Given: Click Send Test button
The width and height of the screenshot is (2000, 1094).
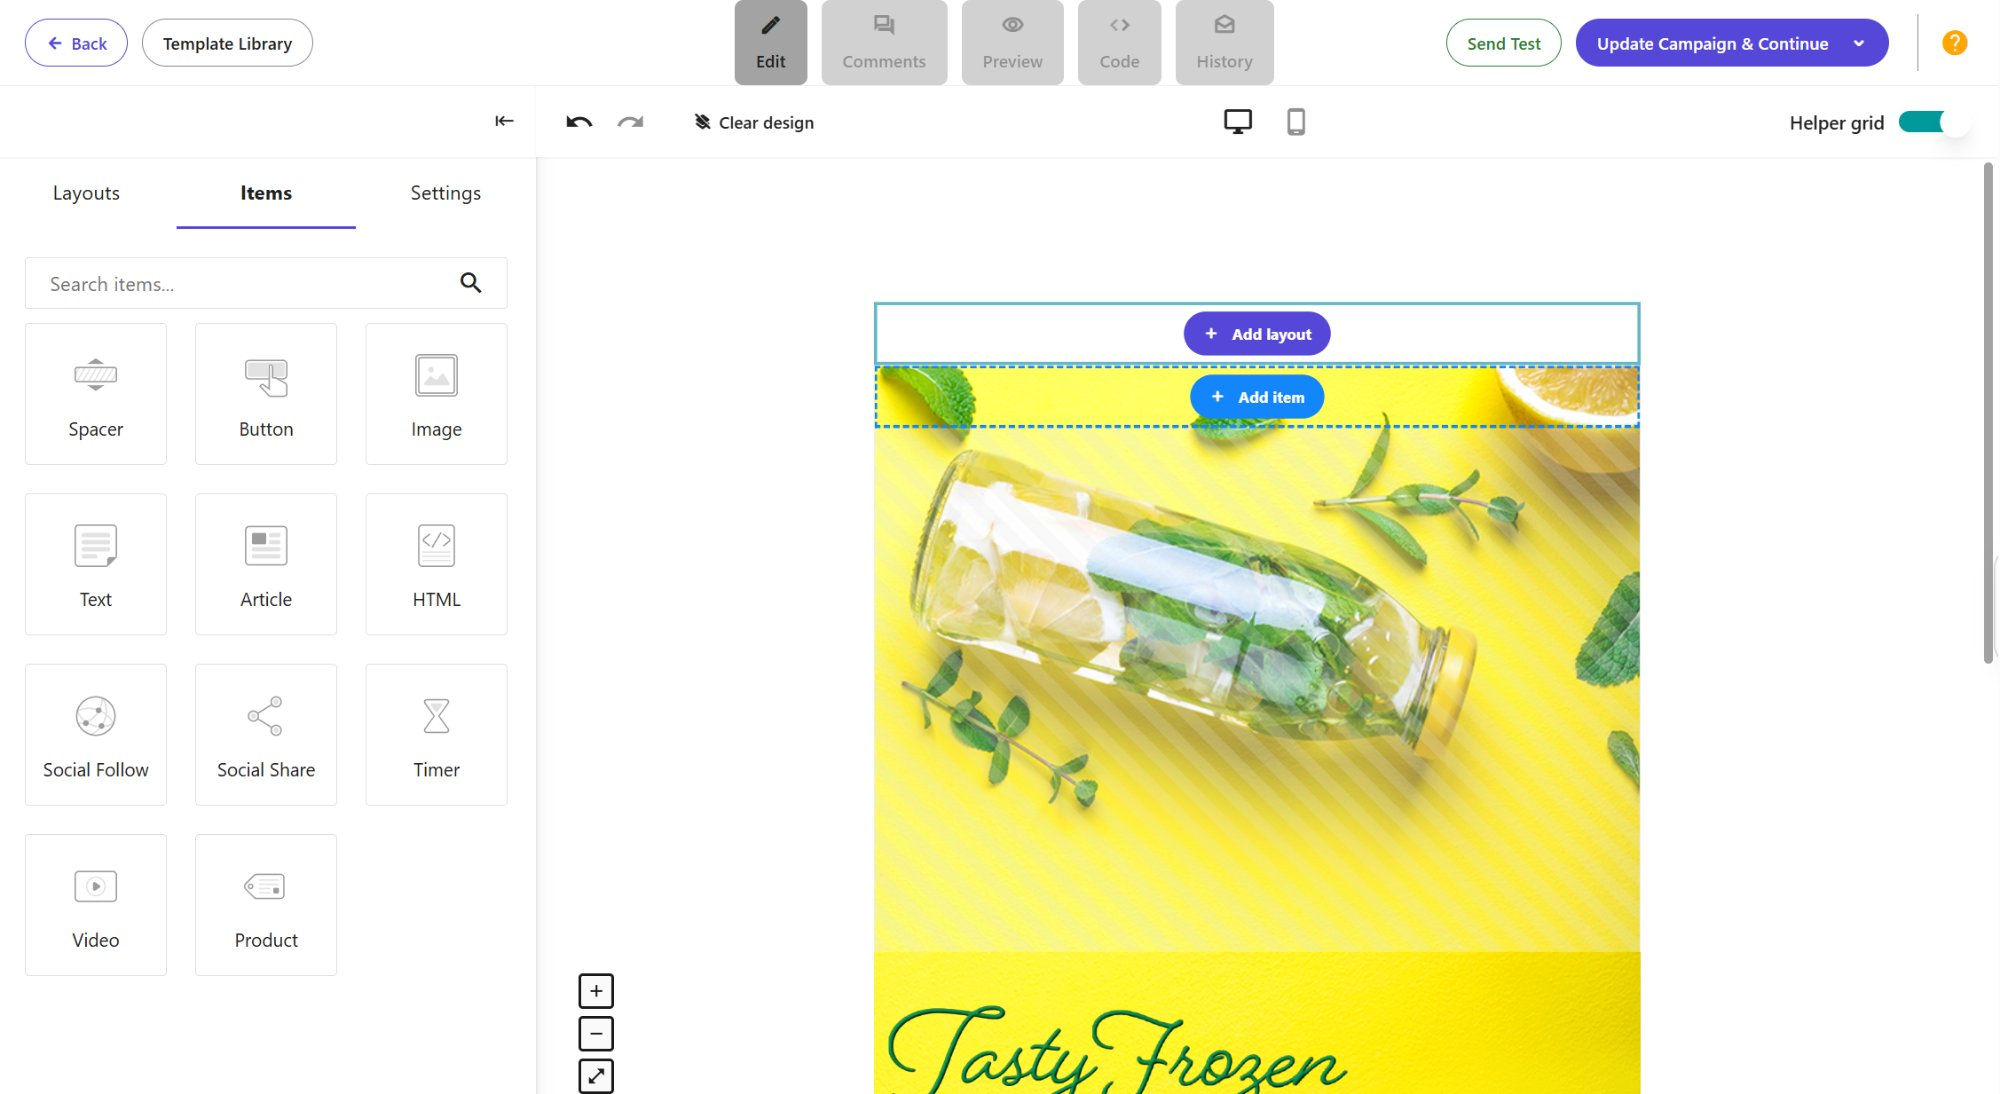Looking at the screenshot, I should click(1503, 43).
